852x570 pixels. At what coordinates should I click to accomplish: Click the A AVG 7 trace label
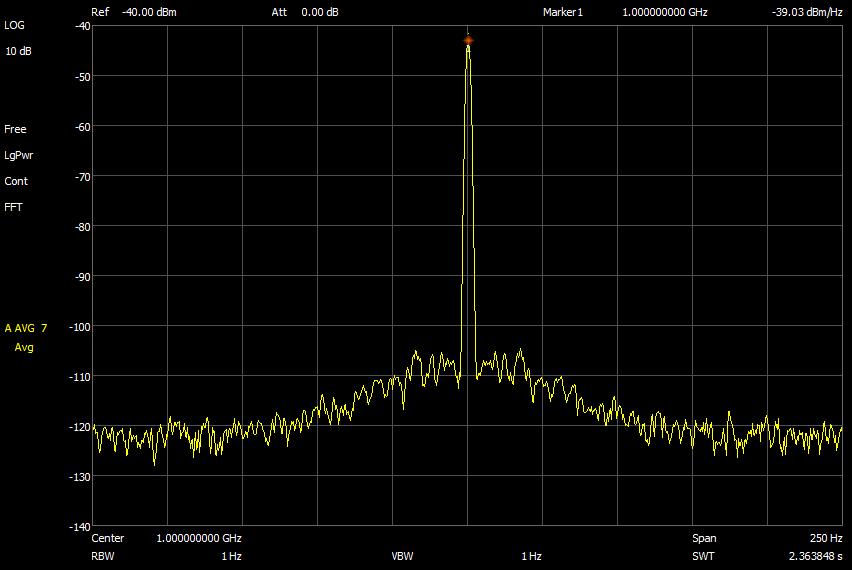[26, 328]
